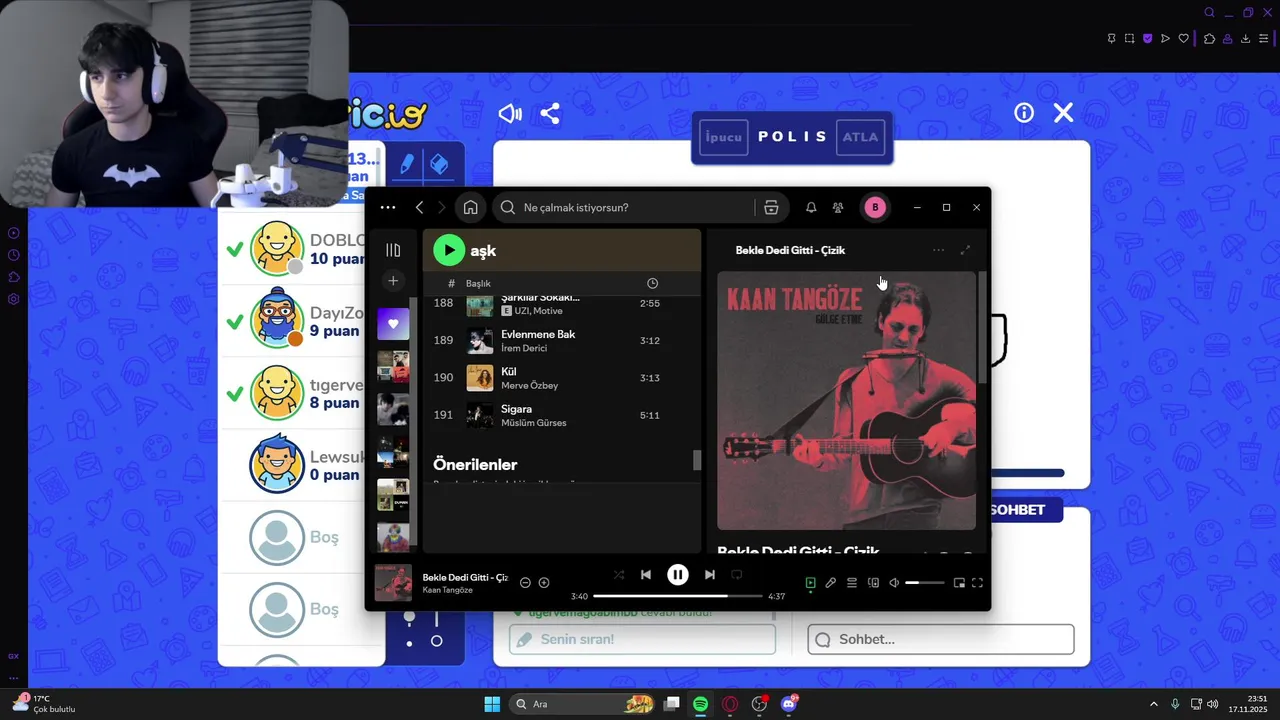1280x720 pixels.
Task: Open Liked Songs heart playlist in sidebar
Action: pos(393,324)
